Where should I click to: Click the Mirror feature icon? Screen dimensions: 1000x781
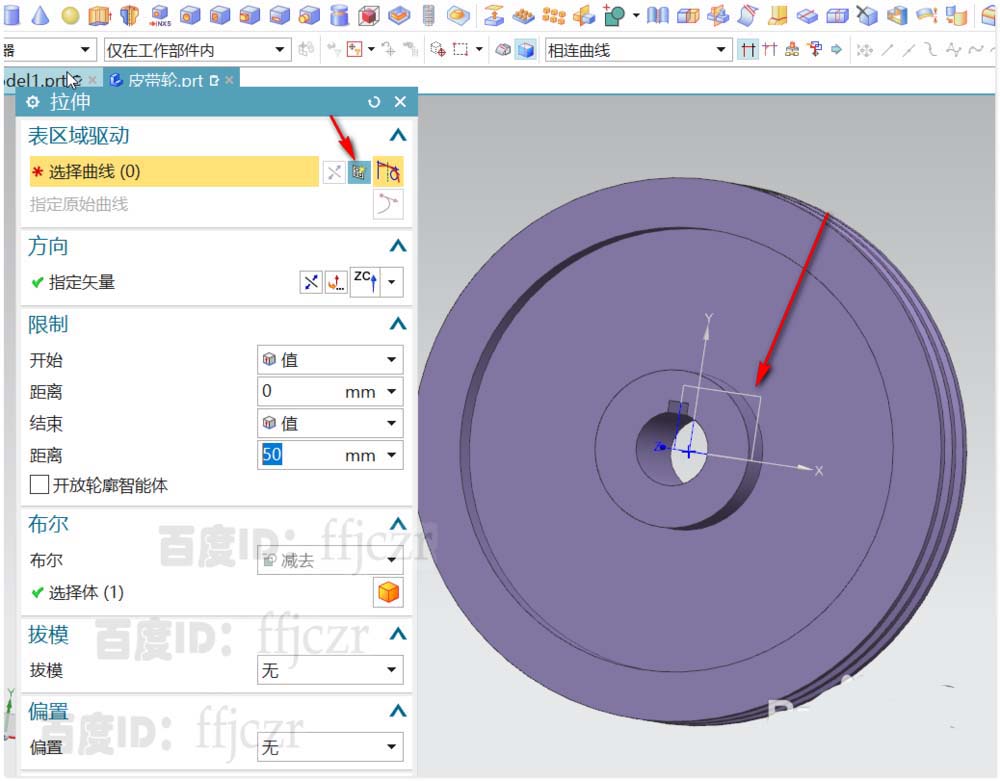(584, 15)
